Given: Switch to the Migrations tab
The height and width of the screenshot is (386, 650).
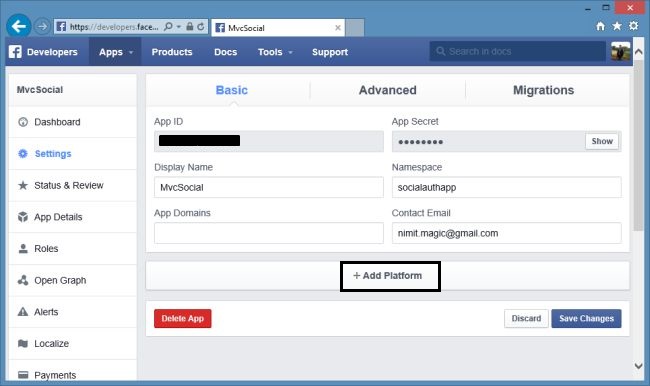Looking at the screenshot, I should [x=543, y=90].
